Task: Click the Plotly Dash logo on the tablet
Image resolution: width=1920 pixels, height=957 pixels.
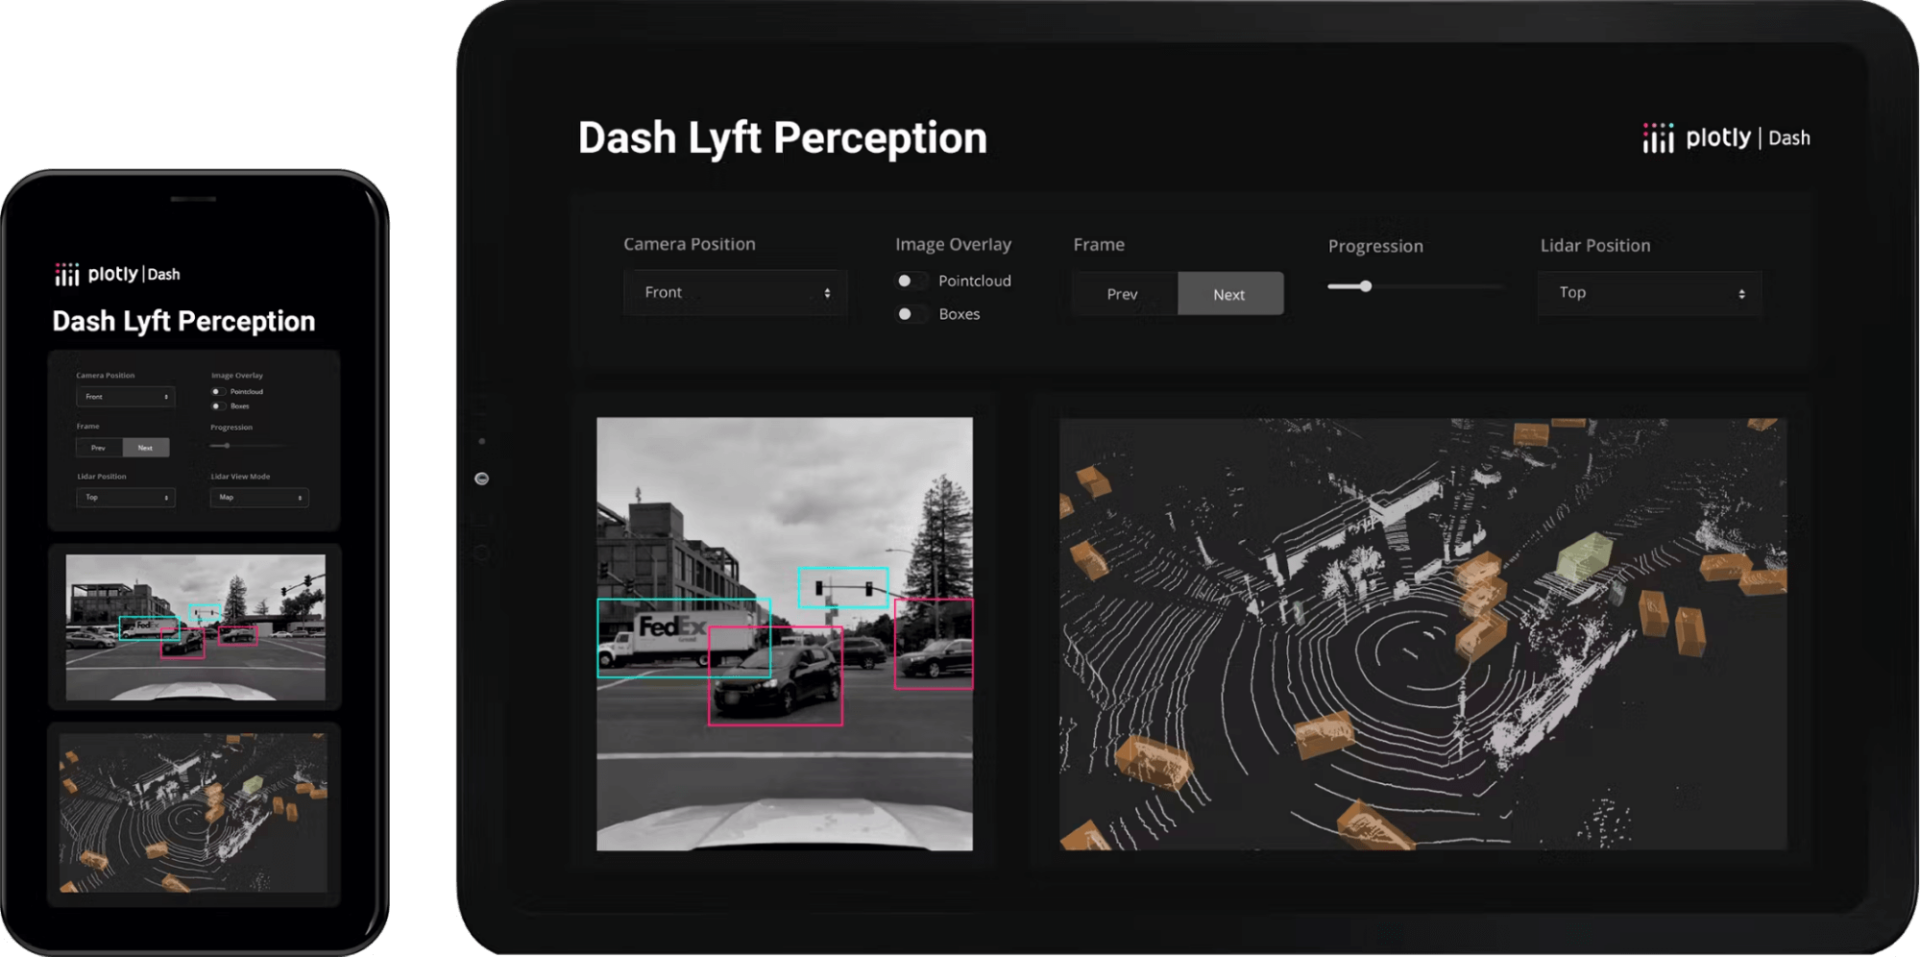Action: click(1726, 138)
